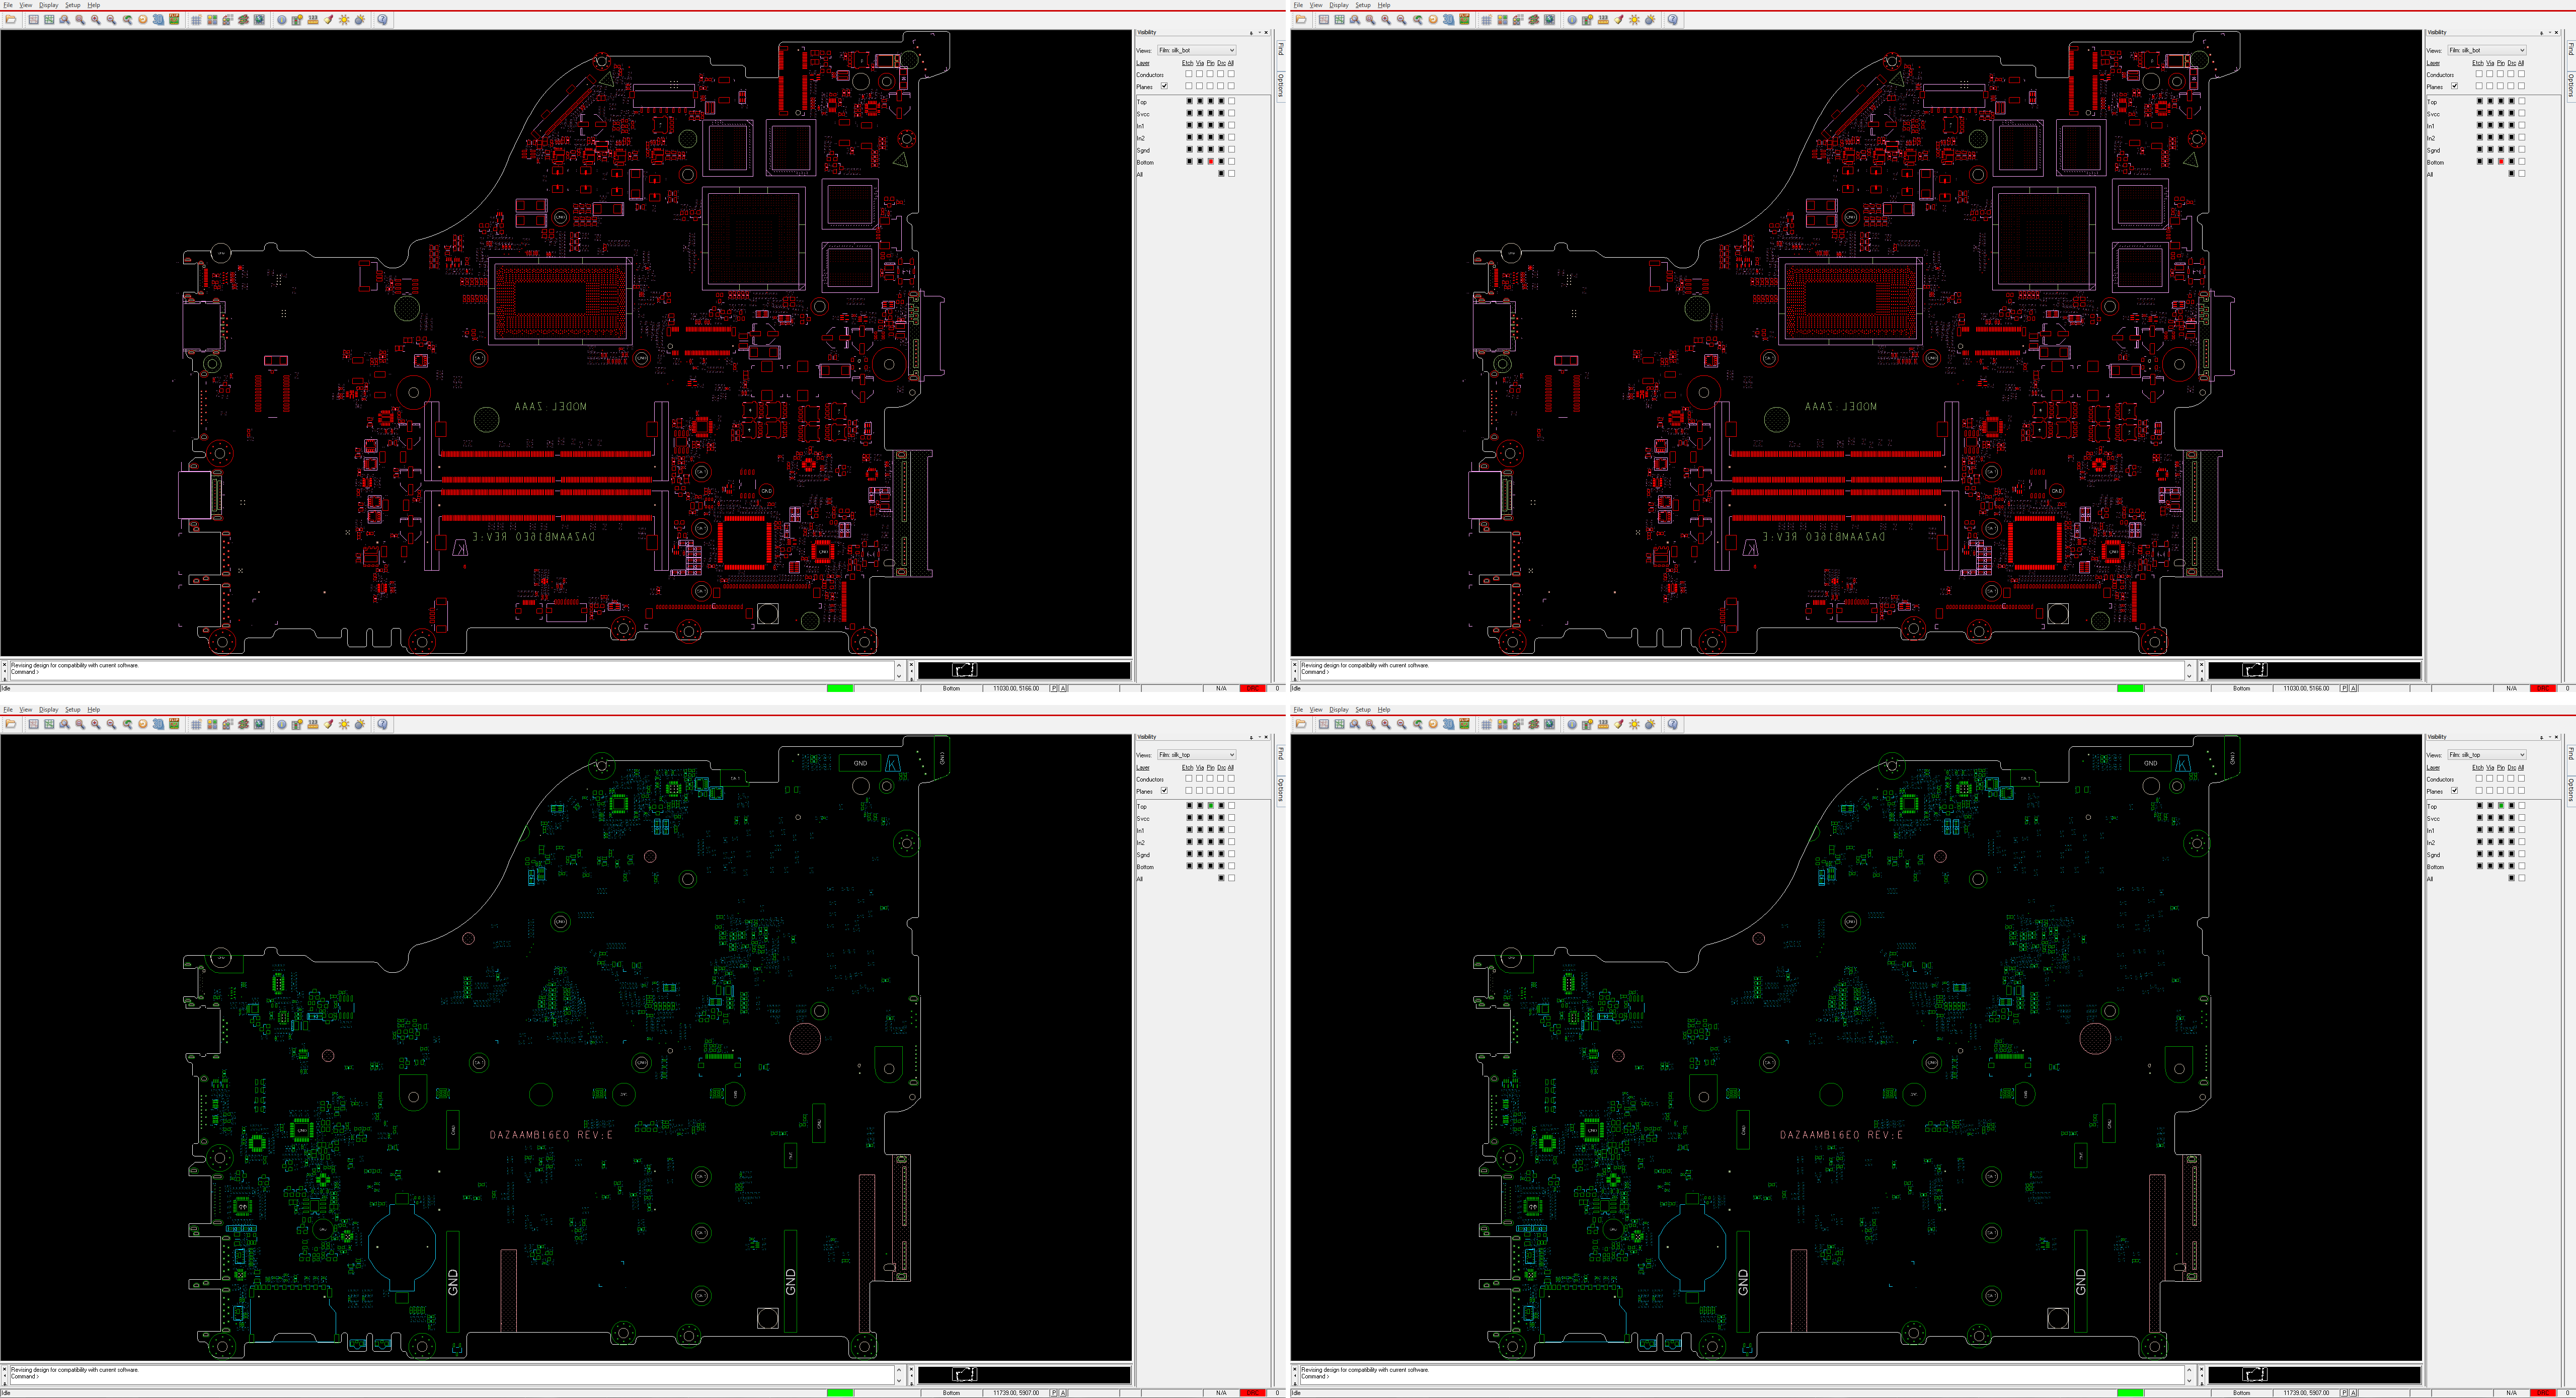This screenshot has width=2576, height=1398.
Task: Click the grid toggle icon in top-left toolbar
Action: tap(196, 20)
